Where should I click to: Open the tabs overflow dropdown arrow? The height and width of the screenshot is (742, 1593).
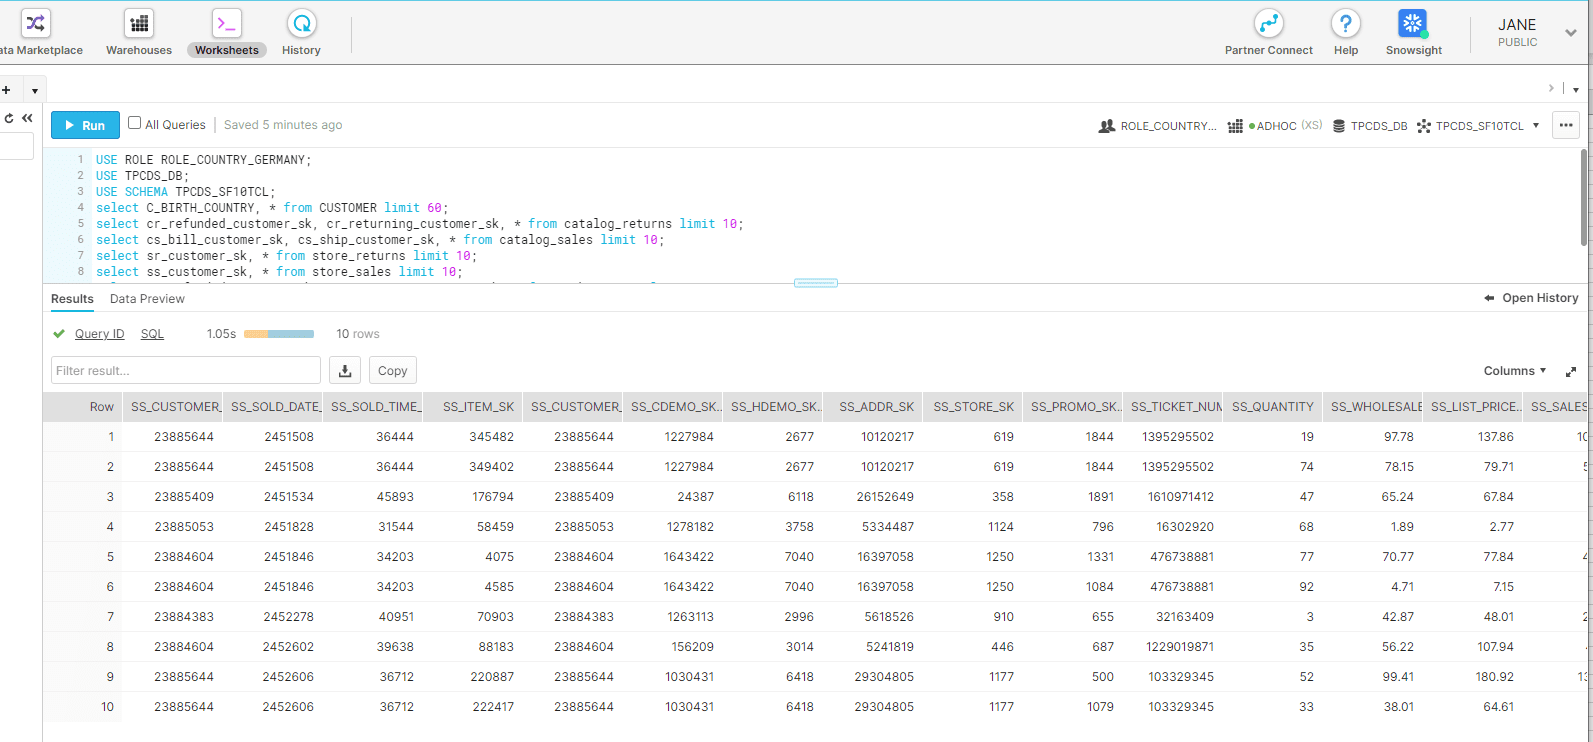[x=1576, y=90]
